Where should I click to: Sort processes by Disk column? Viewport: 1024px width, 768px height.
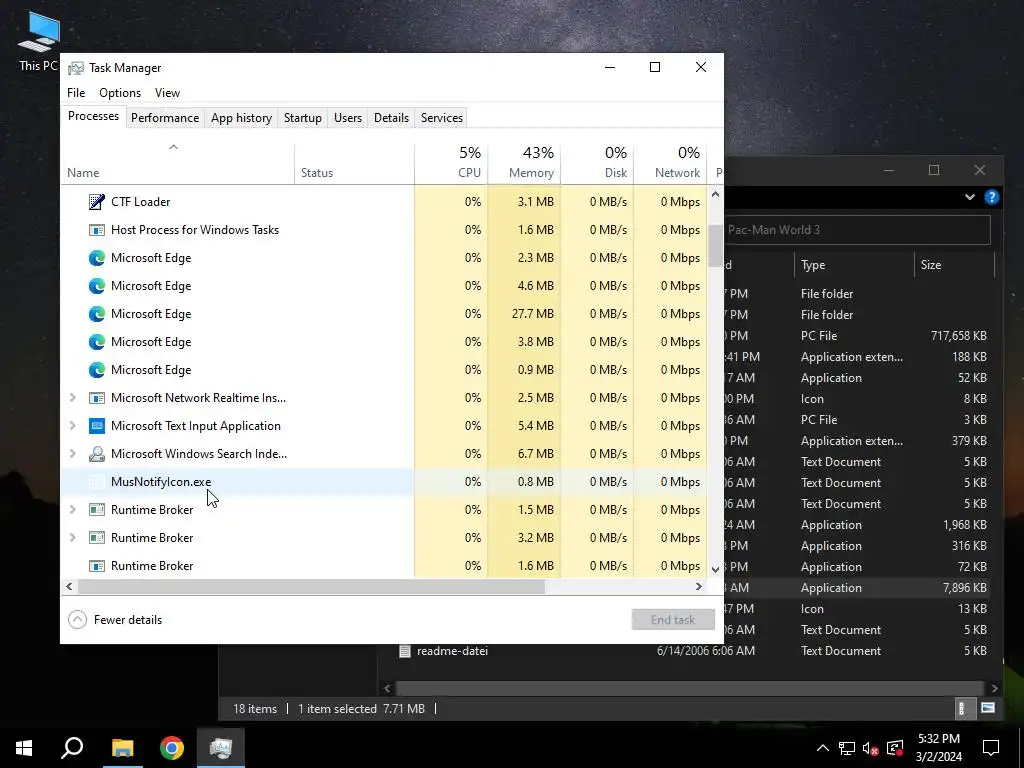click(x=598, y=162)
